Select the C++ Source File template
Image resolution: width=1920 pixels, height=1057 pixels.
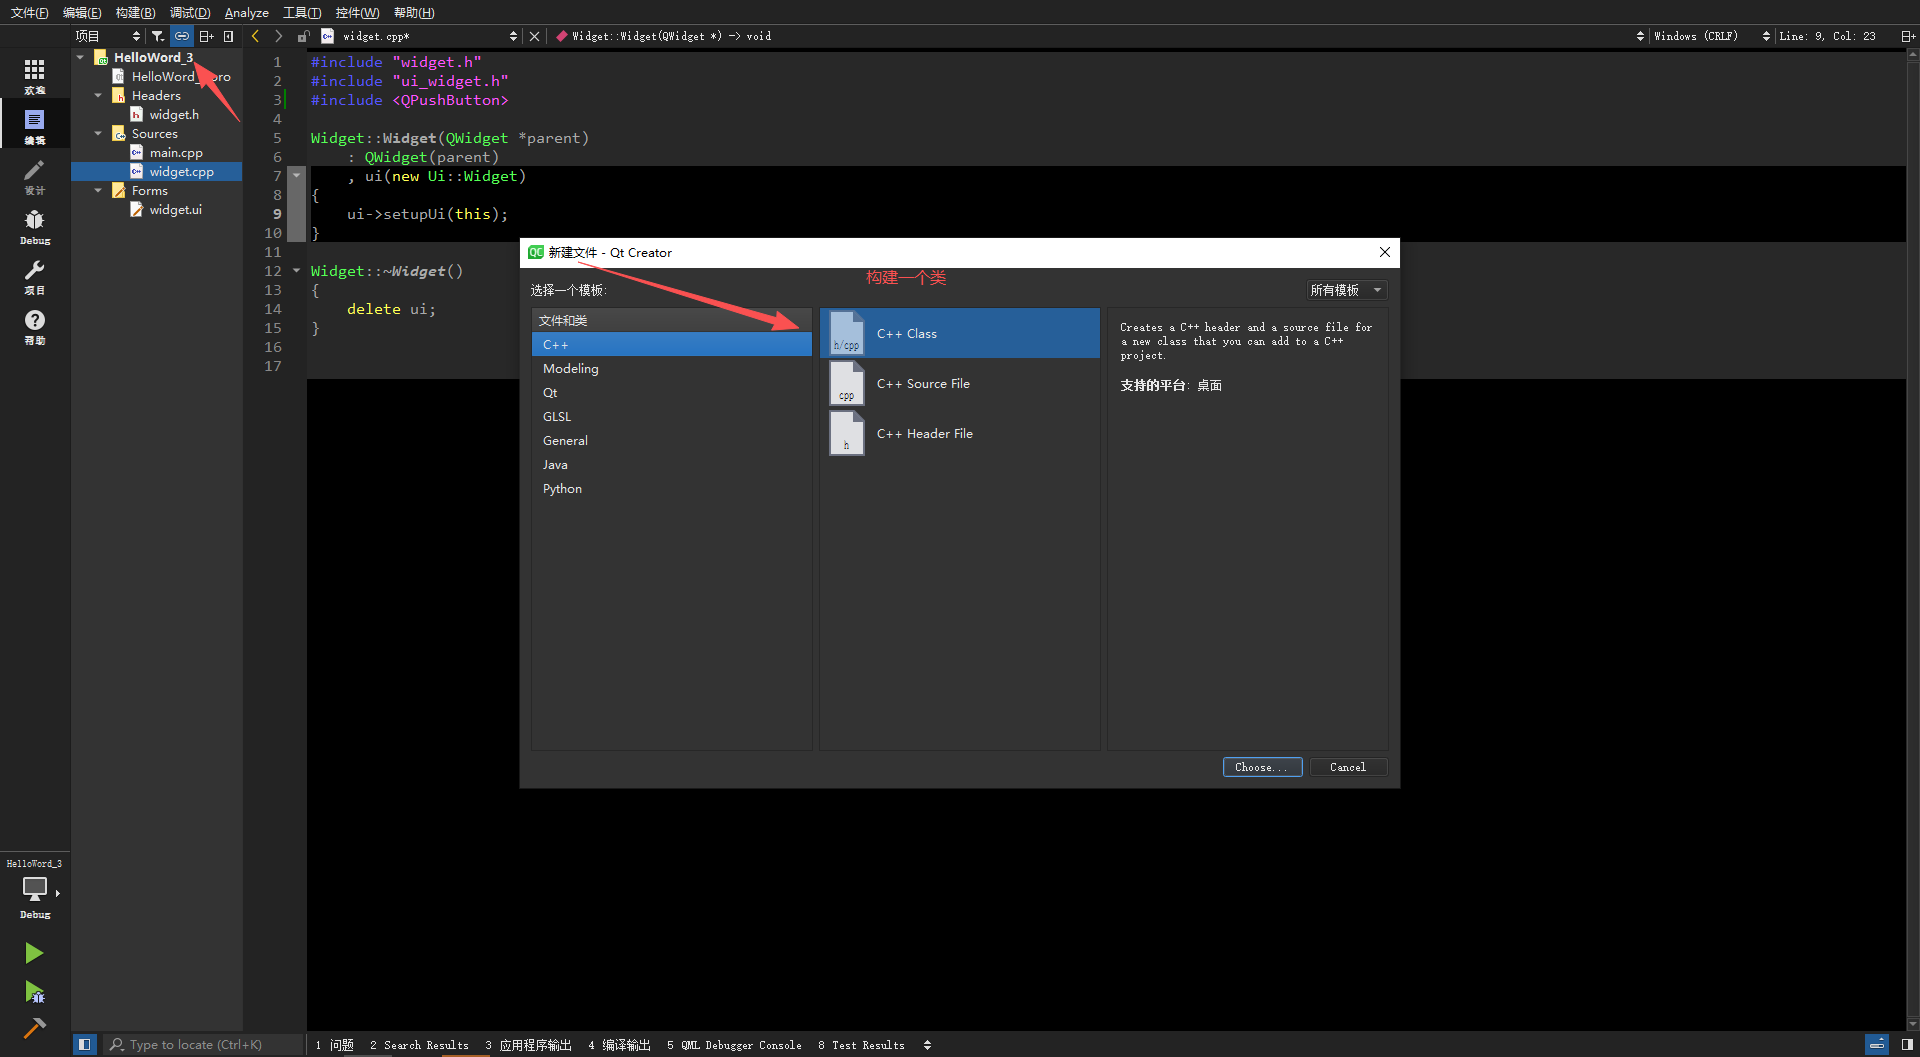point(960,383)
